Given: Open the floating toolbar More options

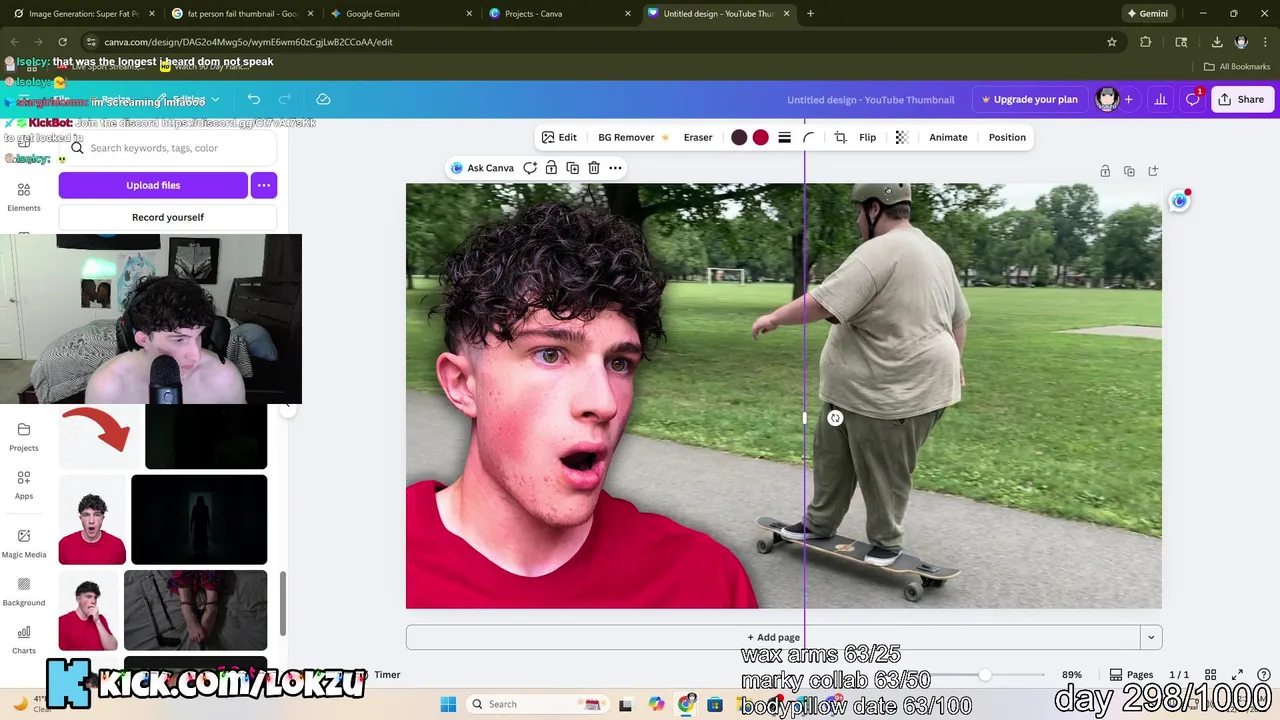Looking at the screenshot, I should [x=615, y=168].
